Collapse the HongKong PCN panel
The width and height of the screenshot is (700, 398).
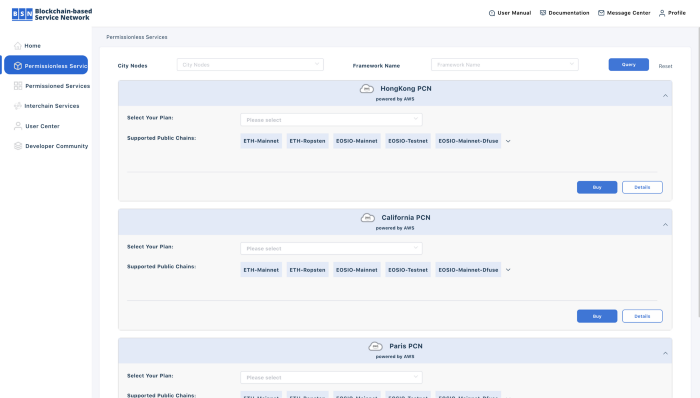[x=665, y=95]
